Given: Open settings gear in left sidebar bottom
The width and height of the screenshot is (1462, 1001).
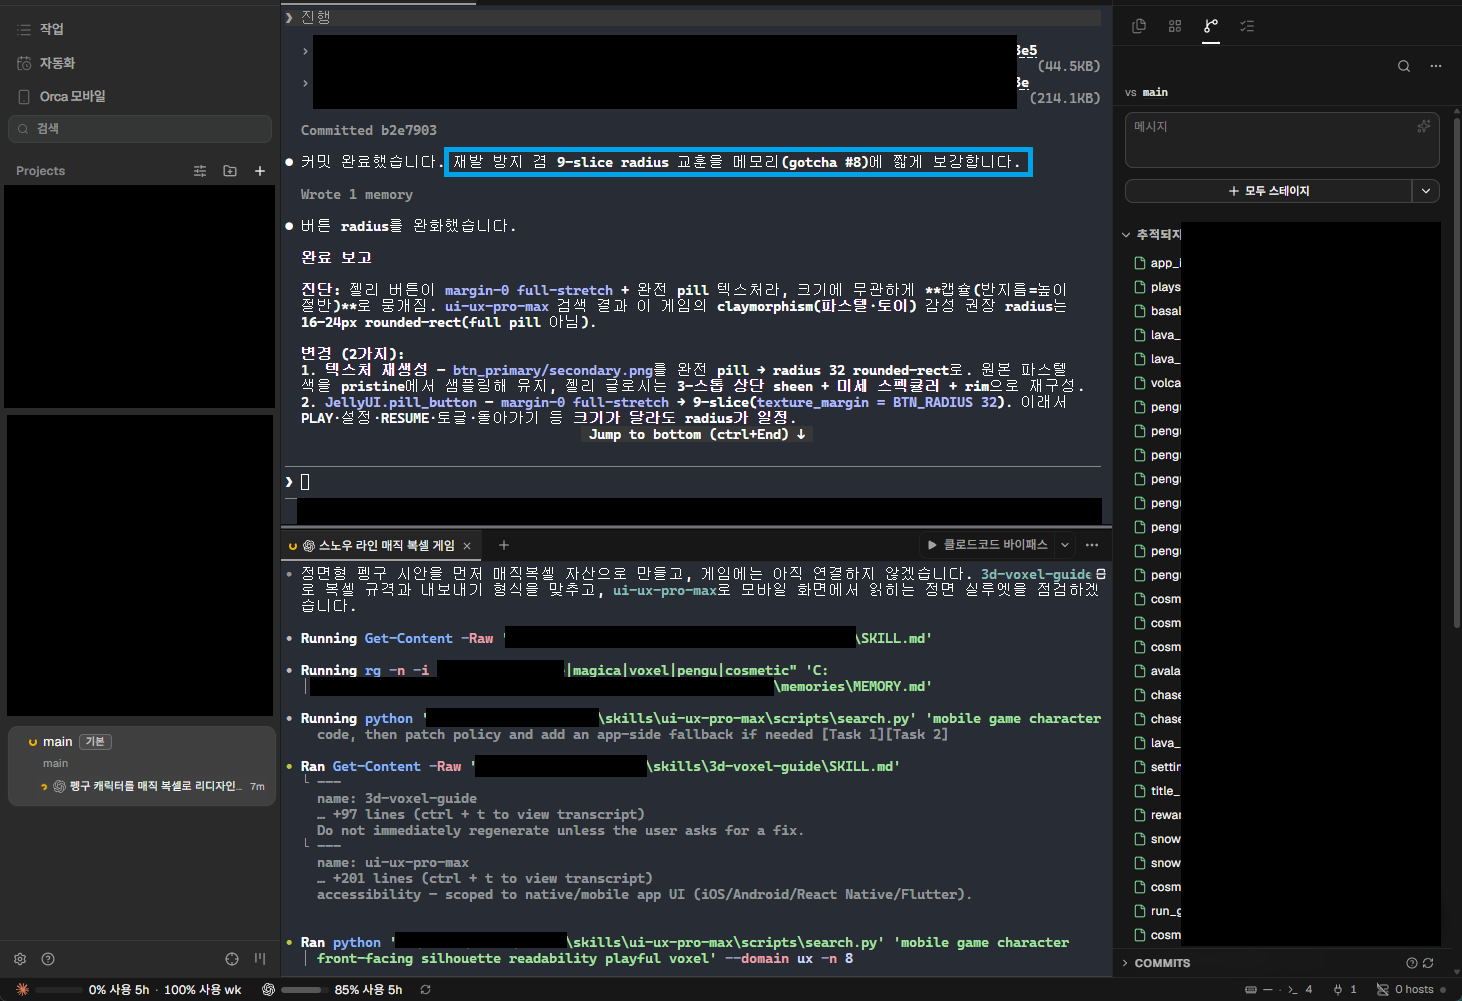Looking at the screenshot, I should [20, 959].
